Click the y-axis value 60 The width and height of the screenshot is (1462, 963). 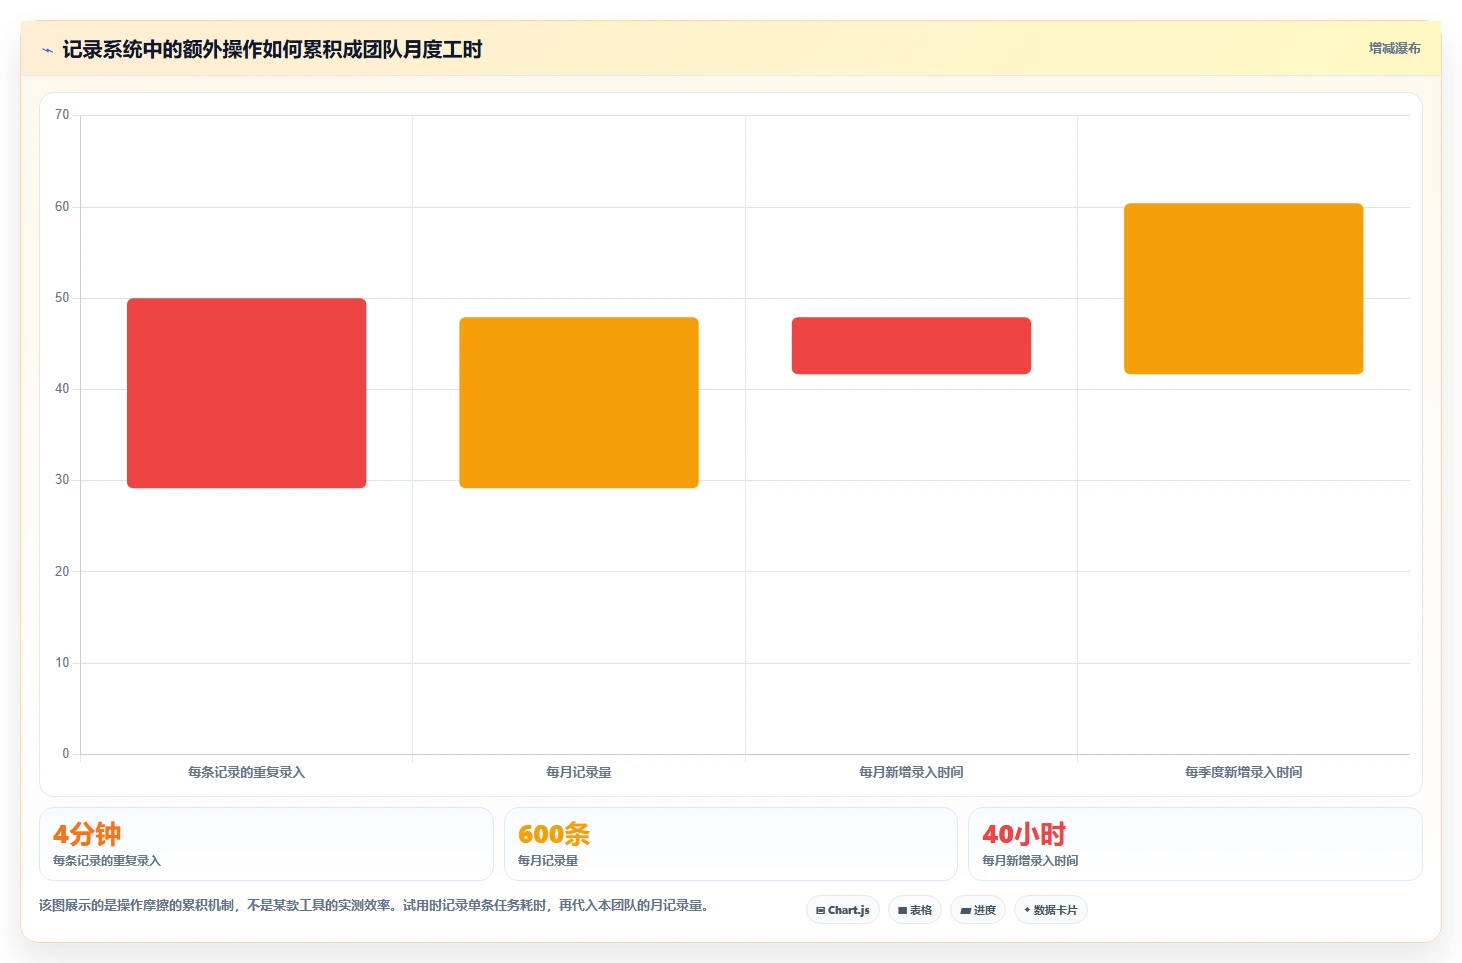click(62, 207)
